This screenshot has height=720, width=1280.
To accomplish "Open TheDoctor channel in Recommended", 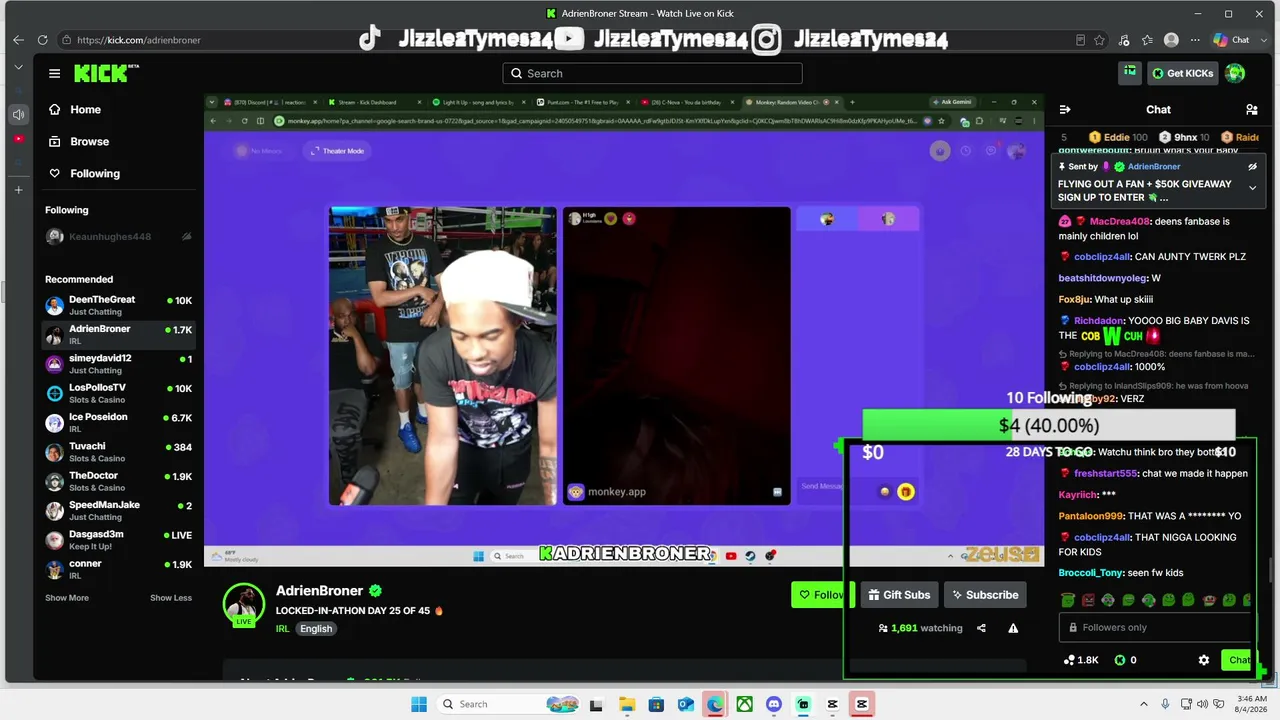I will pyautogui.click(x=118, y=481).
